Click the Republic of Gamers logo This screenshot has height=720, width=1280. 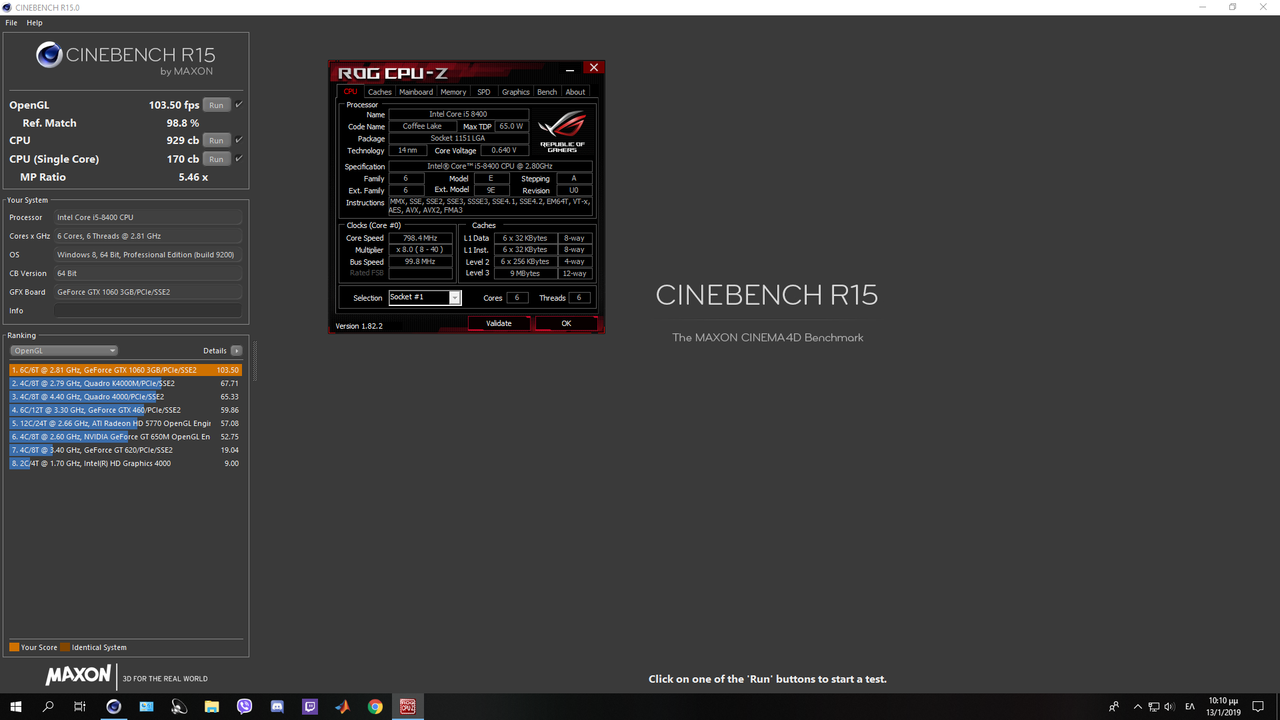click(563, 132)
